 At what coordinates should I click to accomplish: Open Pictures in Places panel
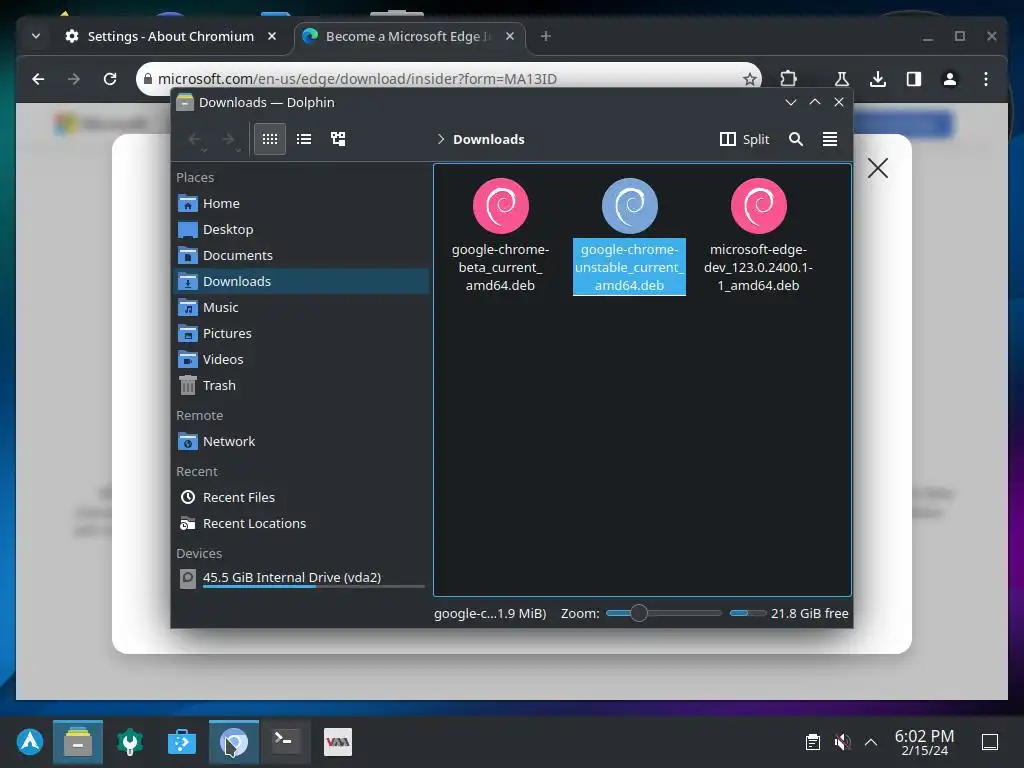[x=301, y=334]
